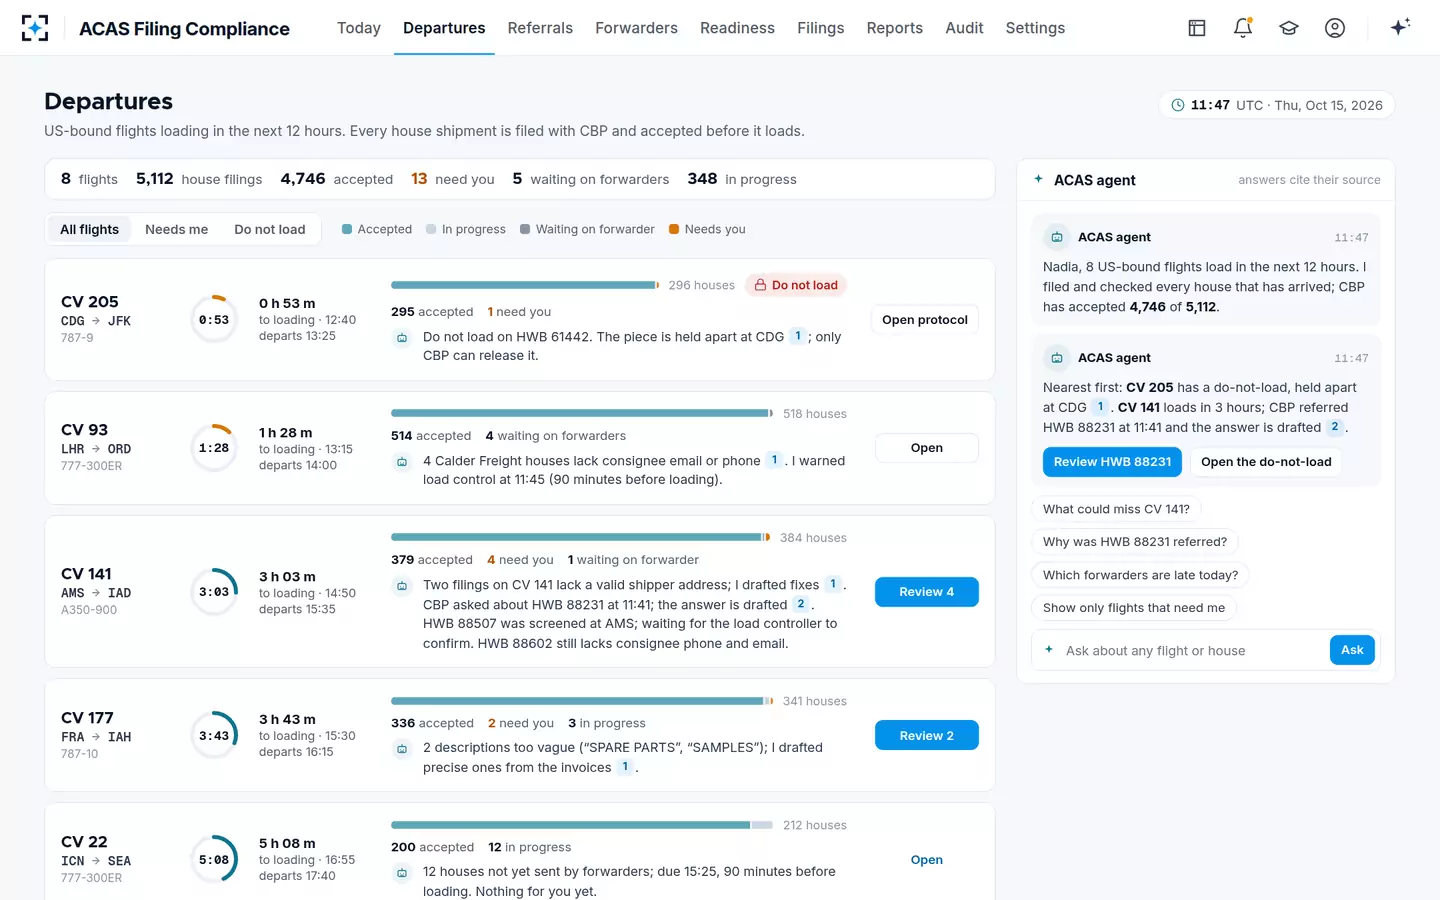Click the agent icon beside CV 205 note
Image resolution: width=1440 pixels, height=900 pixels.
click(x=402, y=338)
